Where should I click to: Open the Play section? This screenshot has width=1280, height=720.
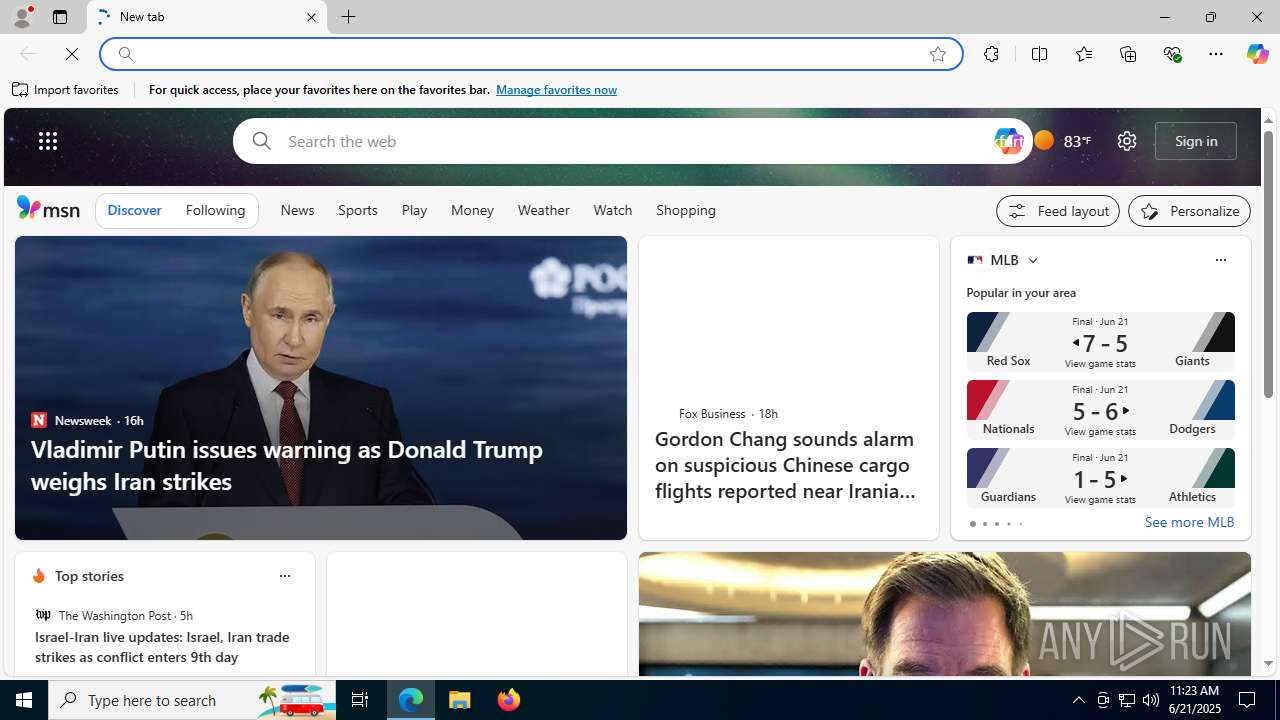pyautogui.click(x=414, y=210)
